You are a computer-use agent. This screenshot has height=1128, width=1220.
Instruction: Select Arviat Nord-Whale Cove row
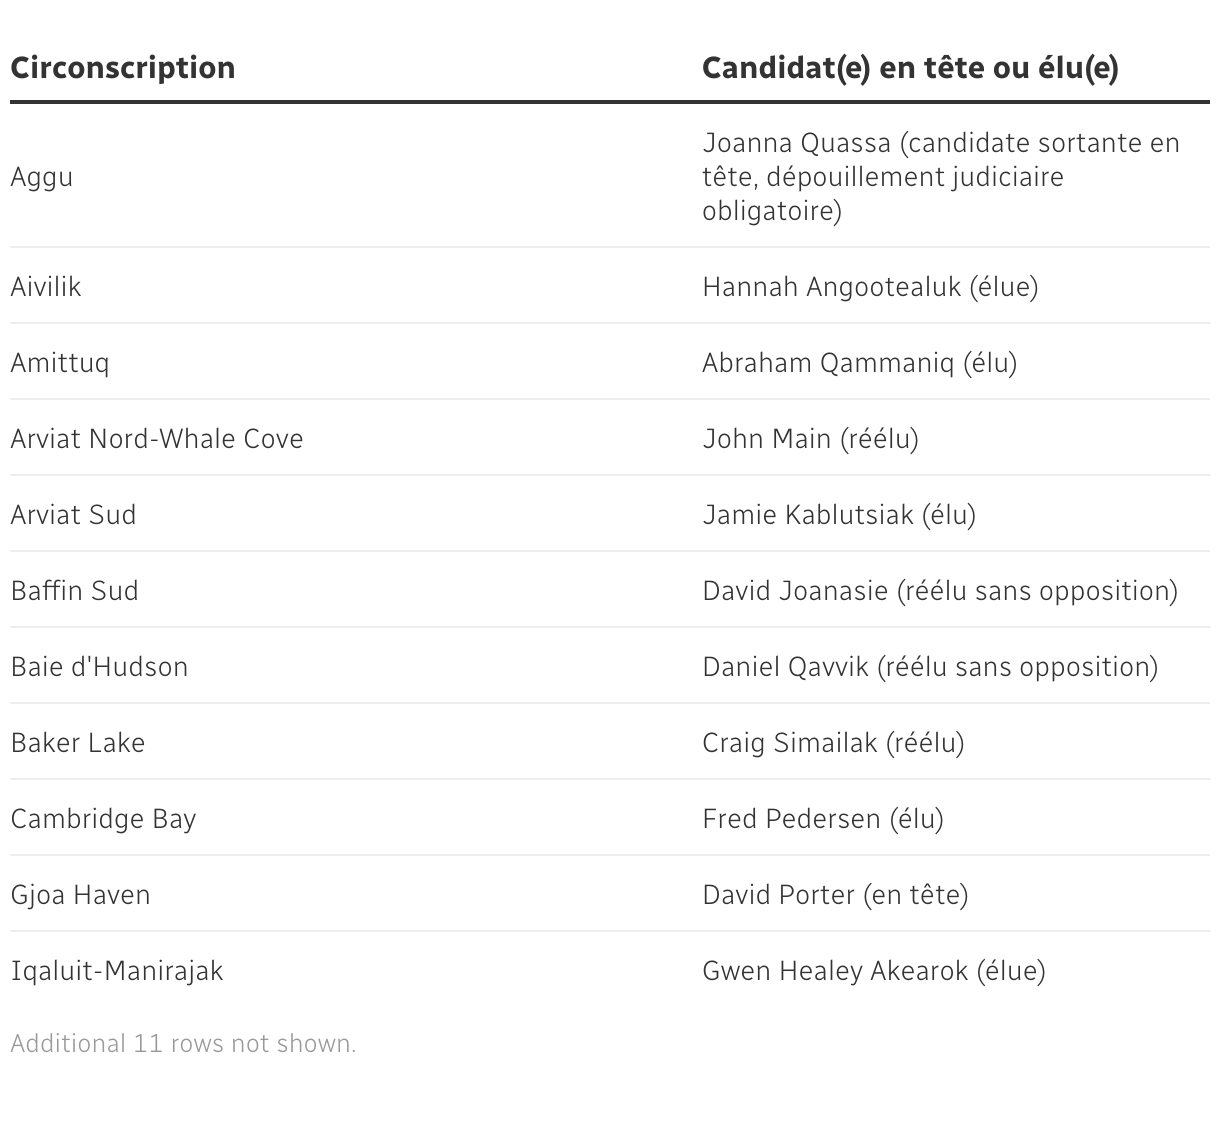point(157,439)
